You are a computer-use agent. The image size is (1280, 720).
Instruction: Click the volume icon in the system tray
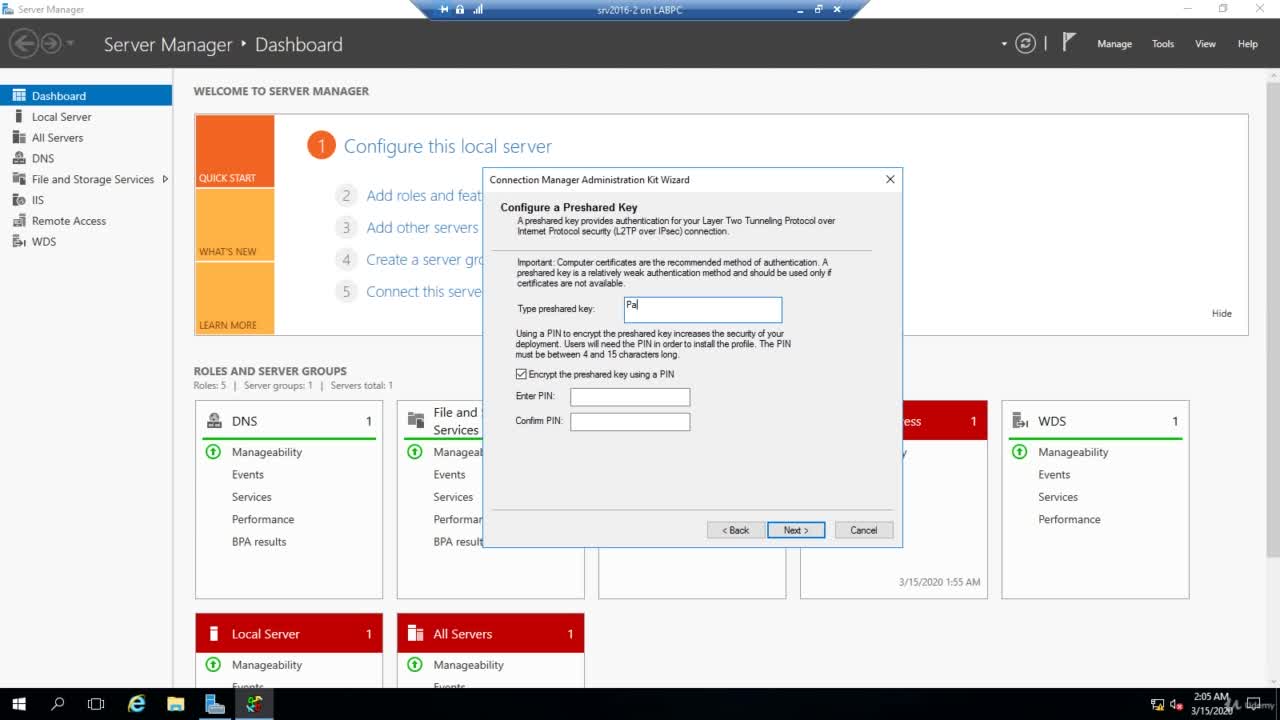point(1175,704)
